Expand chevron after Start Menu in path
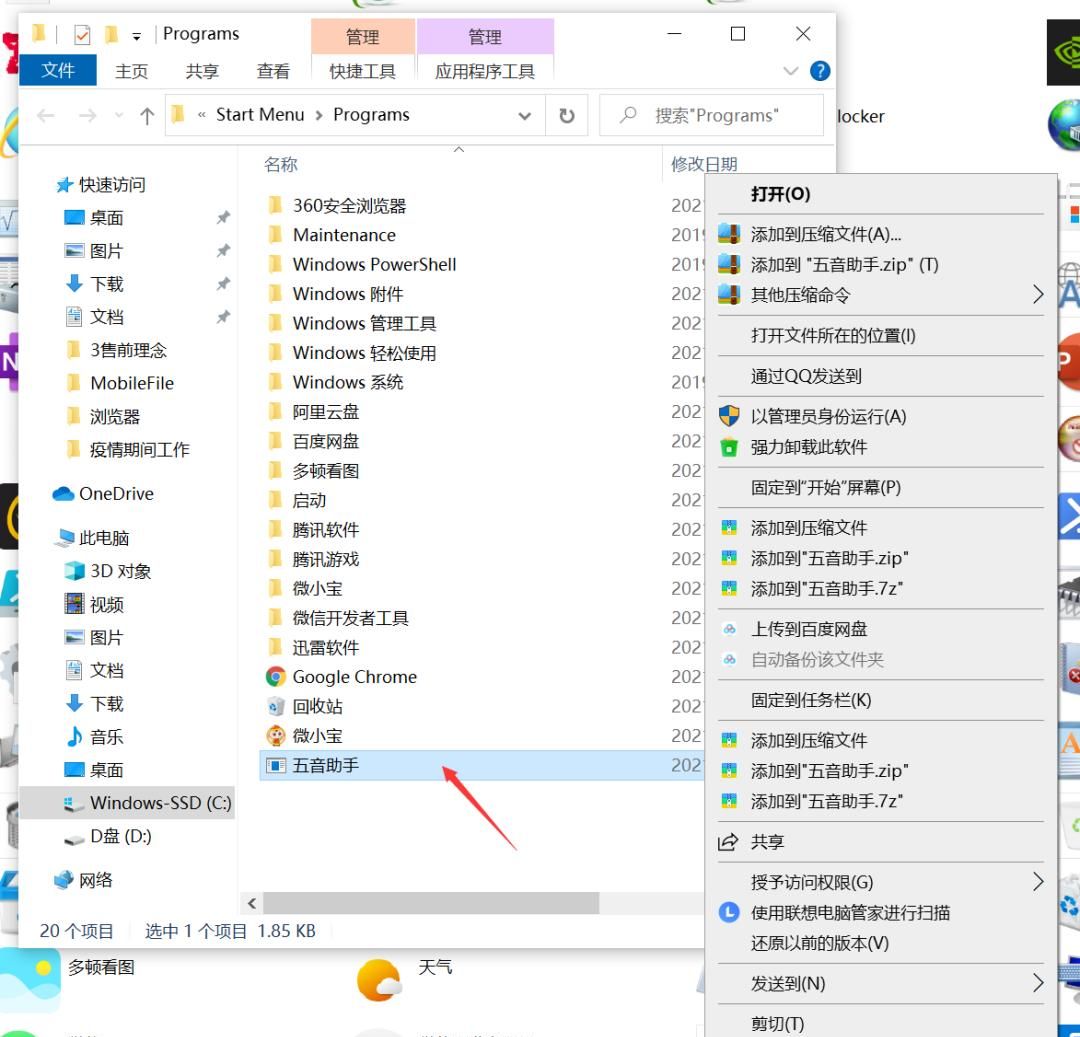Image resolution: width=1080 pixels, height=1037 pixels. tap(319, 116)
